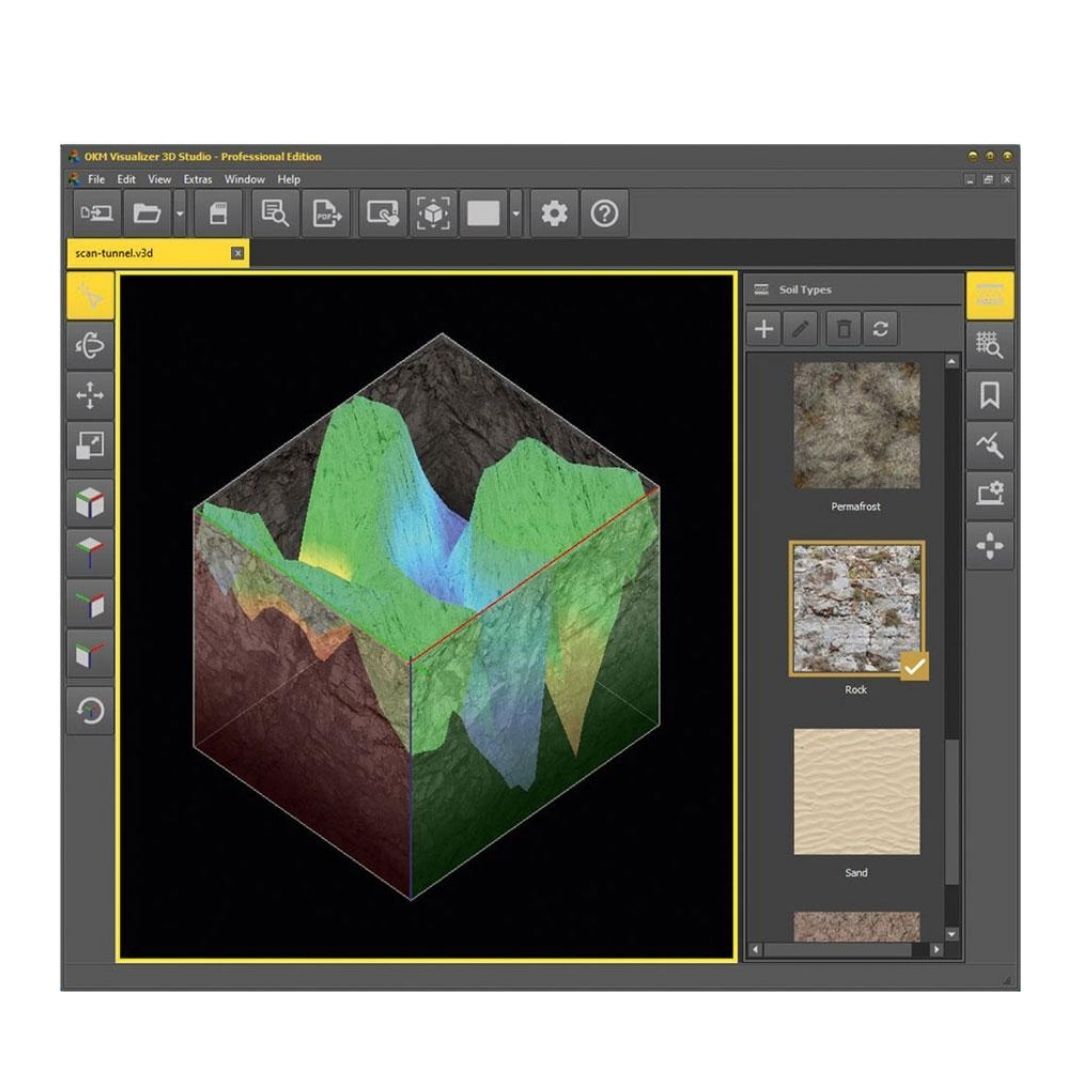The image size is (1080, 1080).
Task: Toggle the selection arrow tool at top left
Action: (x=90, y=295)
